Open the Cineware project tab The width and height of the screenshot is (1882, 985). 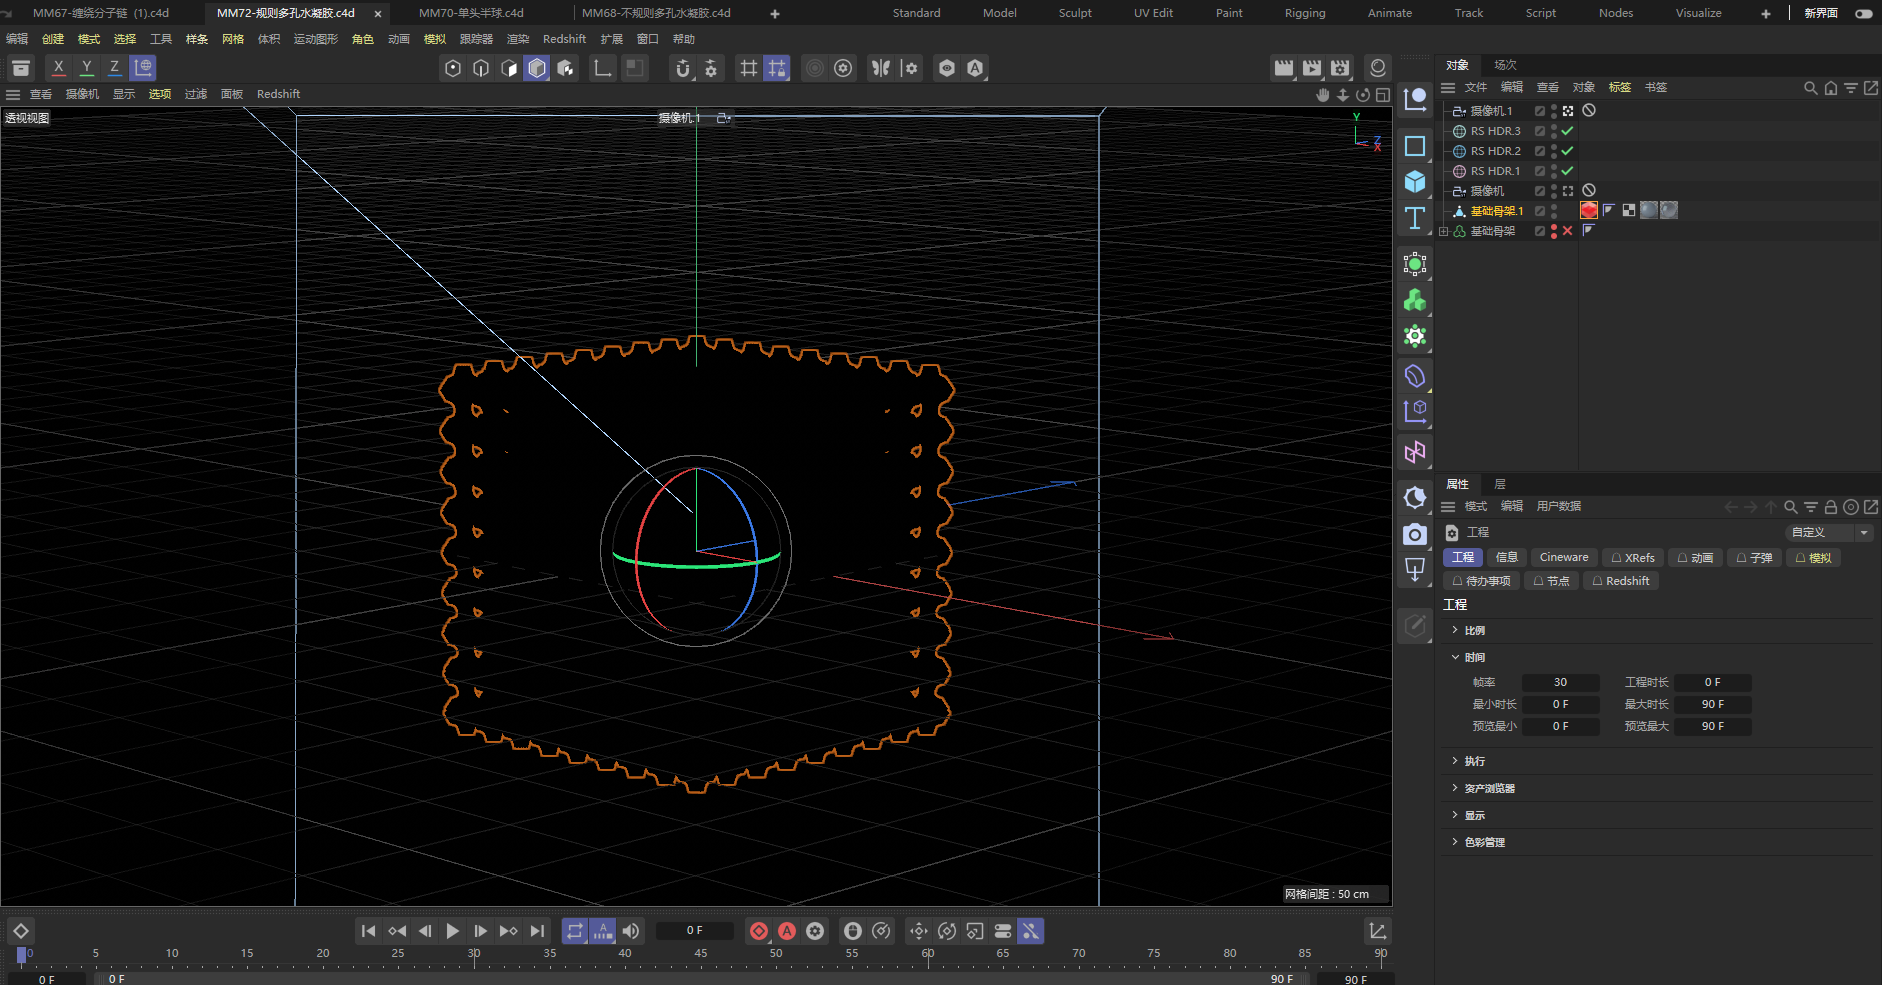(1564, 558)
